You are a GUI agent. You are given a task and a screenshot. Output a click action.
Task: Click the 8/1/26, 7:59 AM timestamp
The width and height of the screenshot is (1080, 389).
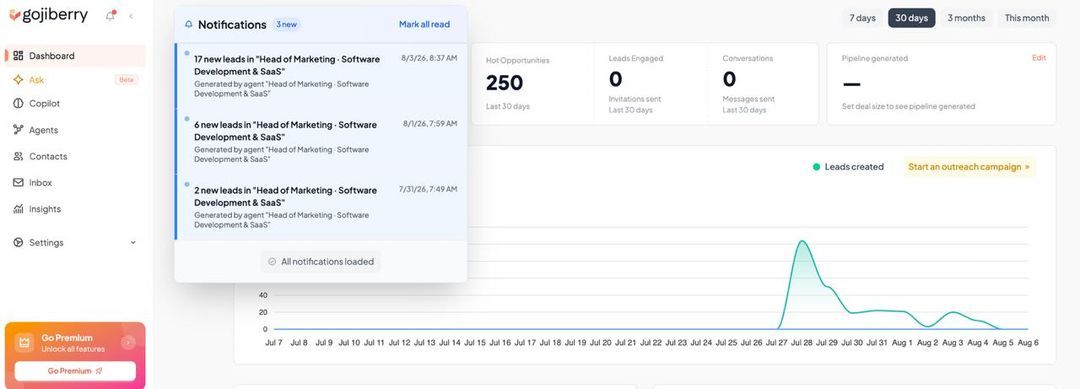tap(430, 124)
